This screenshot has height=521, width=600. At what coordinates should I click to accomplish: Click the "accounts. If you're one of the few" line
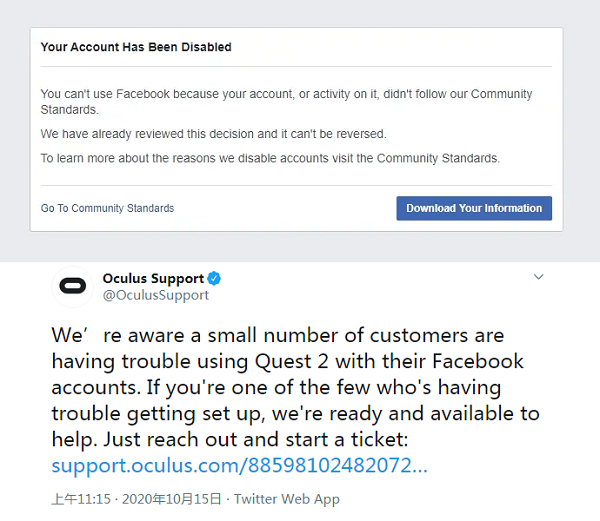tap(276, 387)
